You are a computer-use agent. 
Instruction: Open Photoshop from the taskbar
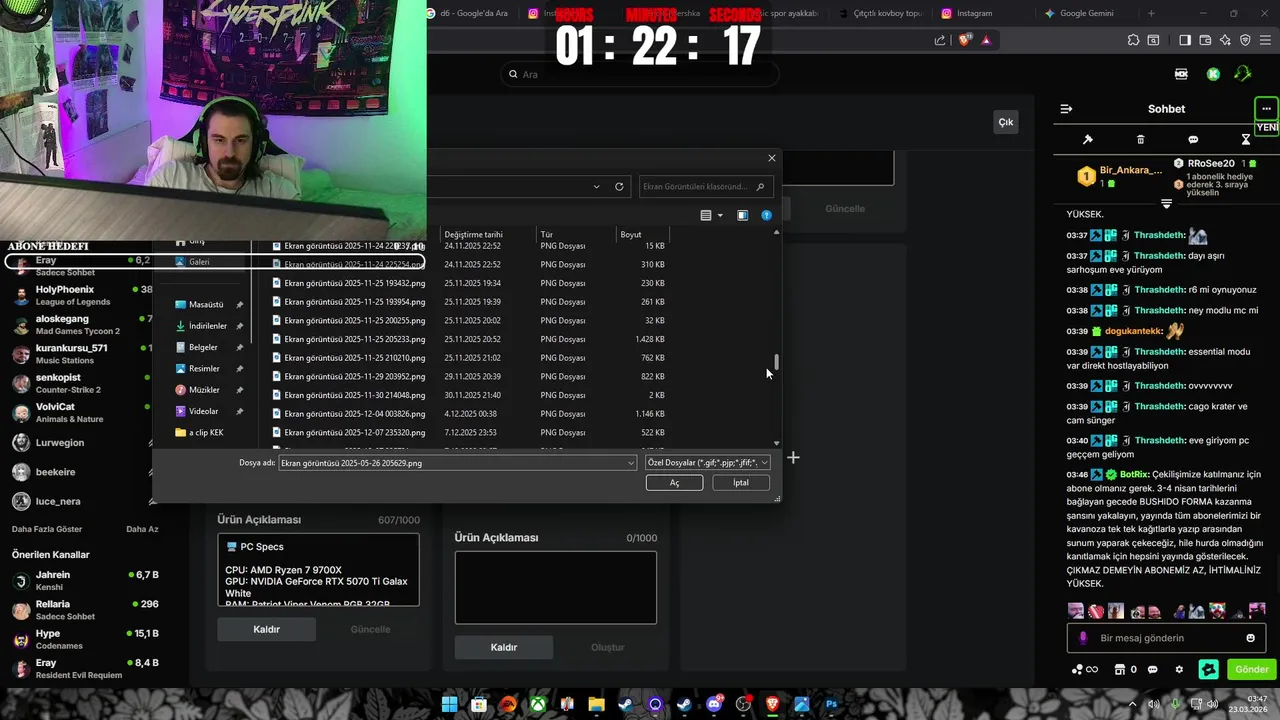tap(831, 704)
